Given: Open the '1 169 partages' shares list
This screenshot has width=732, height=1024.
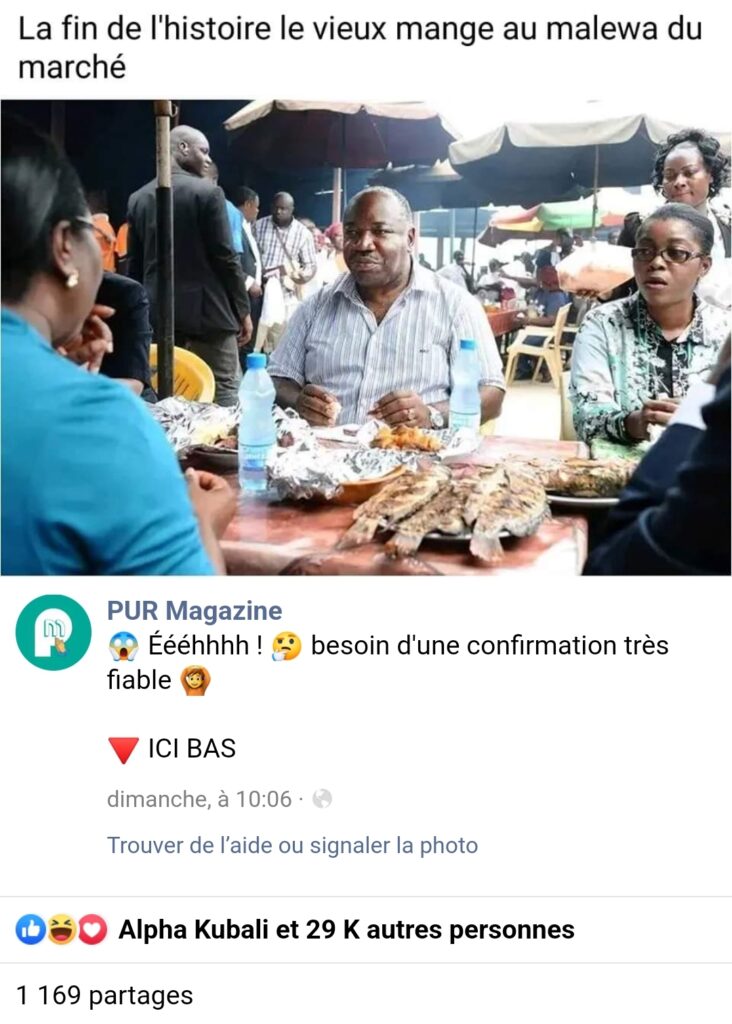Looking at the screenshot, I should click(104, 995).
